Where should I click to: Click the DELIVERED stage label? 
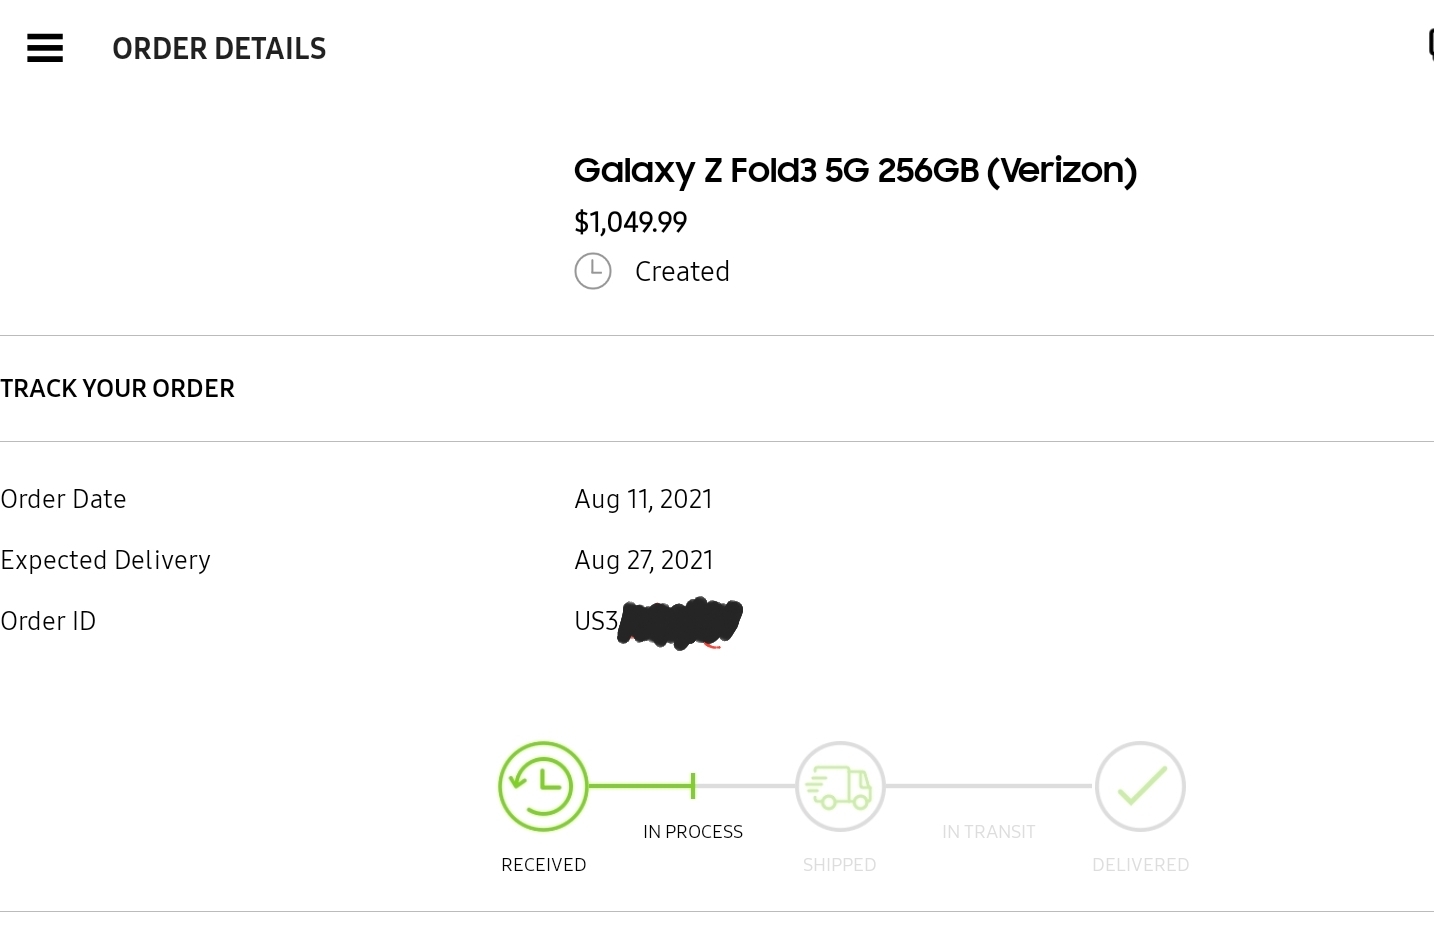click(x=1140, y=865)
